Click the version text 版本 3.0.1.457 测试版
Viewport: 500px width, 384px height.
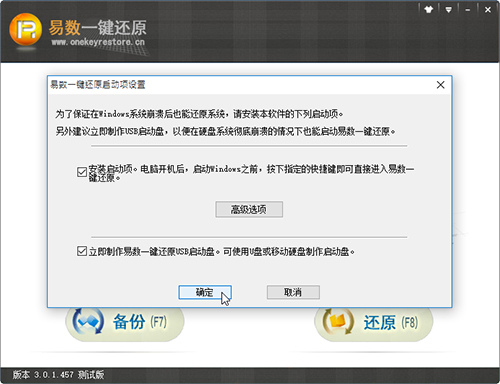[58, 375]
